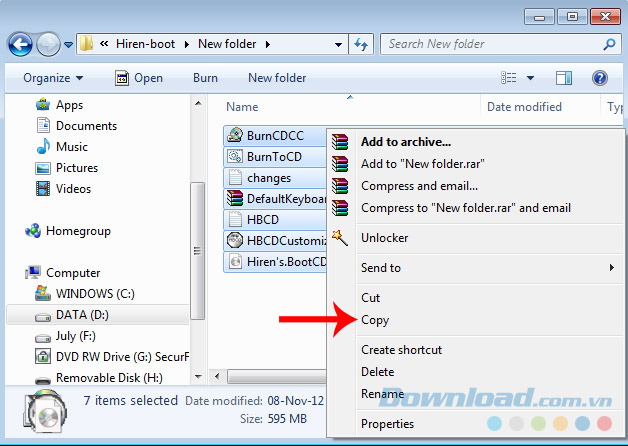Expand address bar previous locations dropdown
Screen dimensions: 628x446
click(338, 44)
